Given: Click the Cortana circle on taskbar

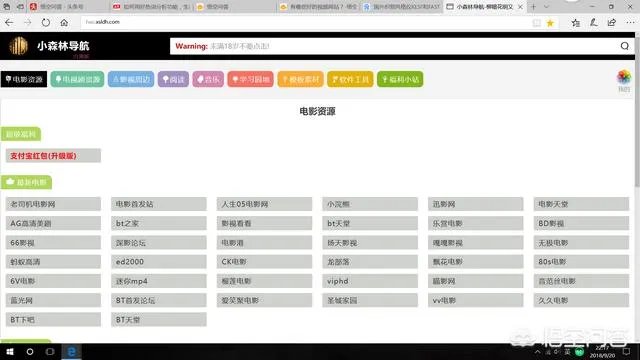Looking at the screenshot, I should 30,351.
